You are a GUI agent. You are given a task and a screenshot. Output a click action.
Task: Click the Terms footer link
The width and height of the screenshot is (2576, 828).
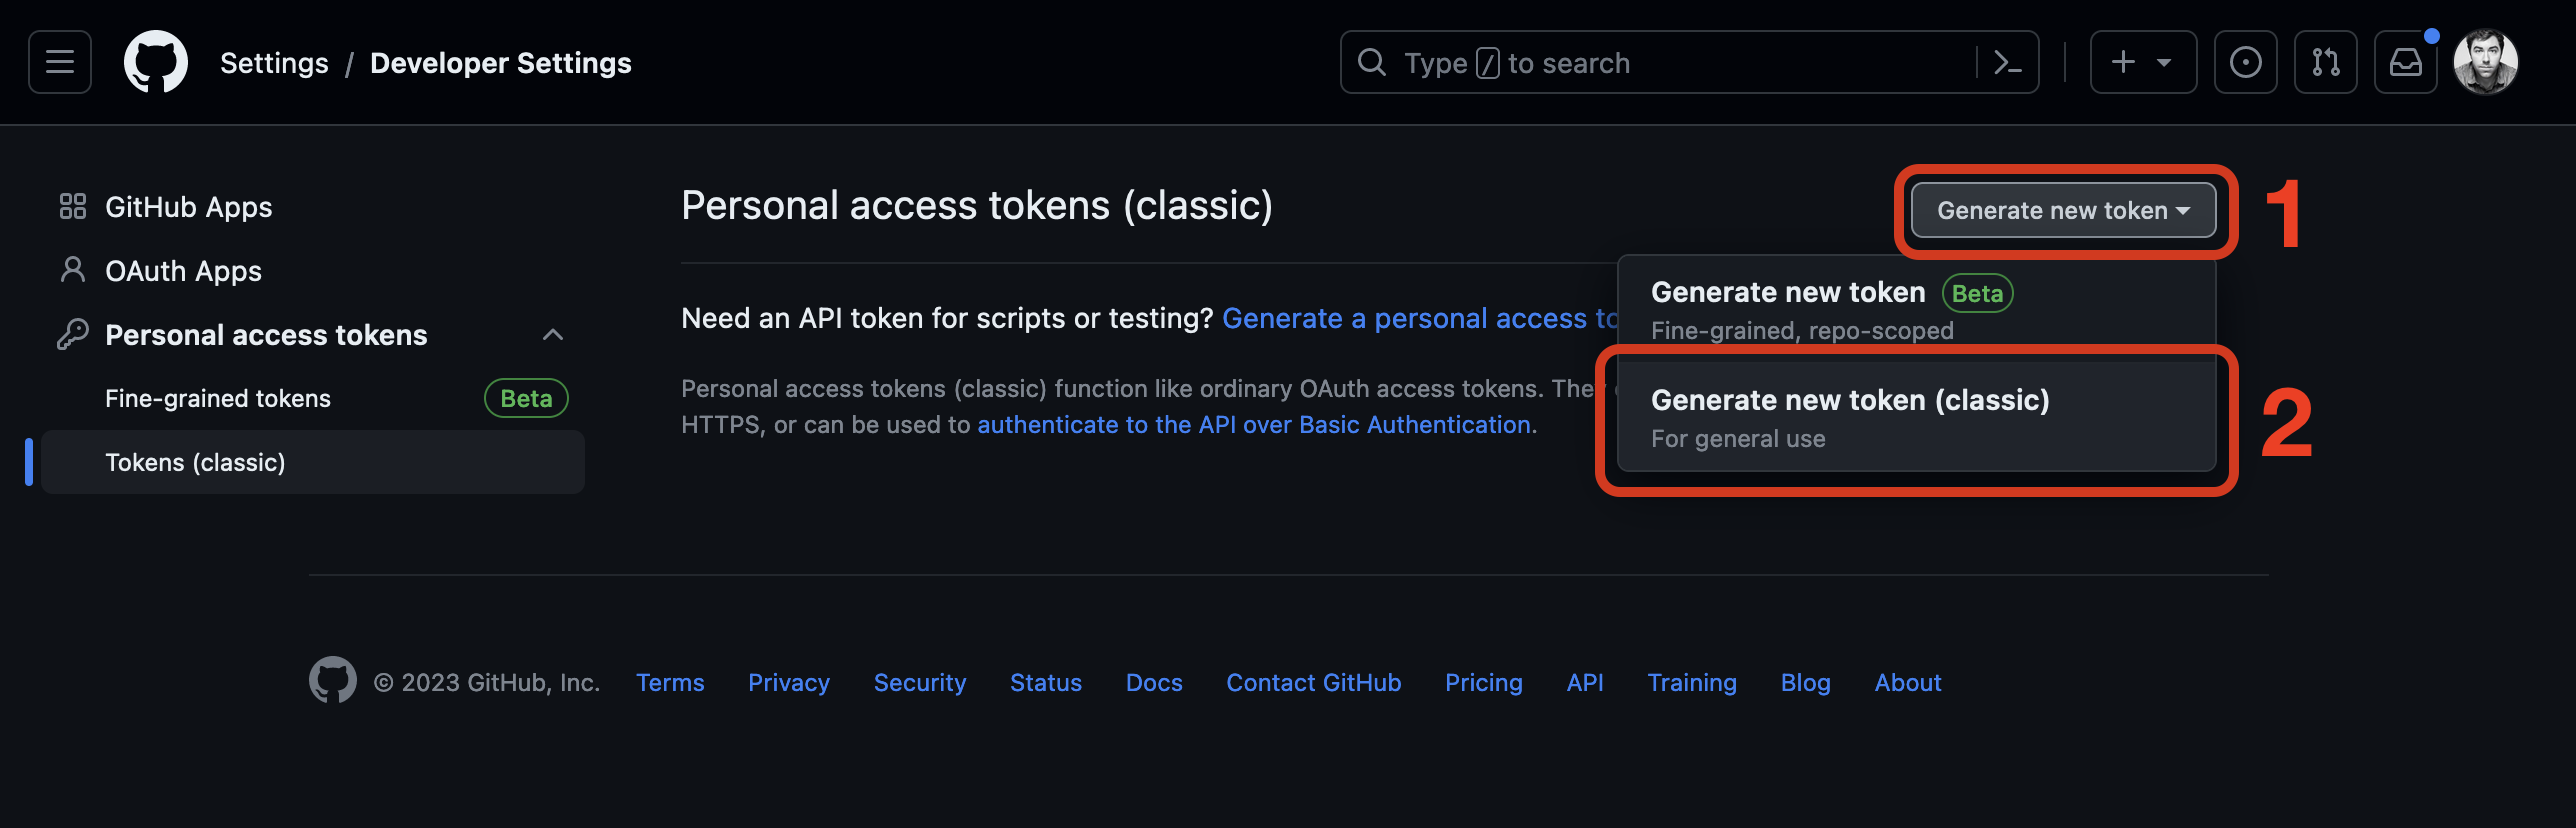coord(670,682)
